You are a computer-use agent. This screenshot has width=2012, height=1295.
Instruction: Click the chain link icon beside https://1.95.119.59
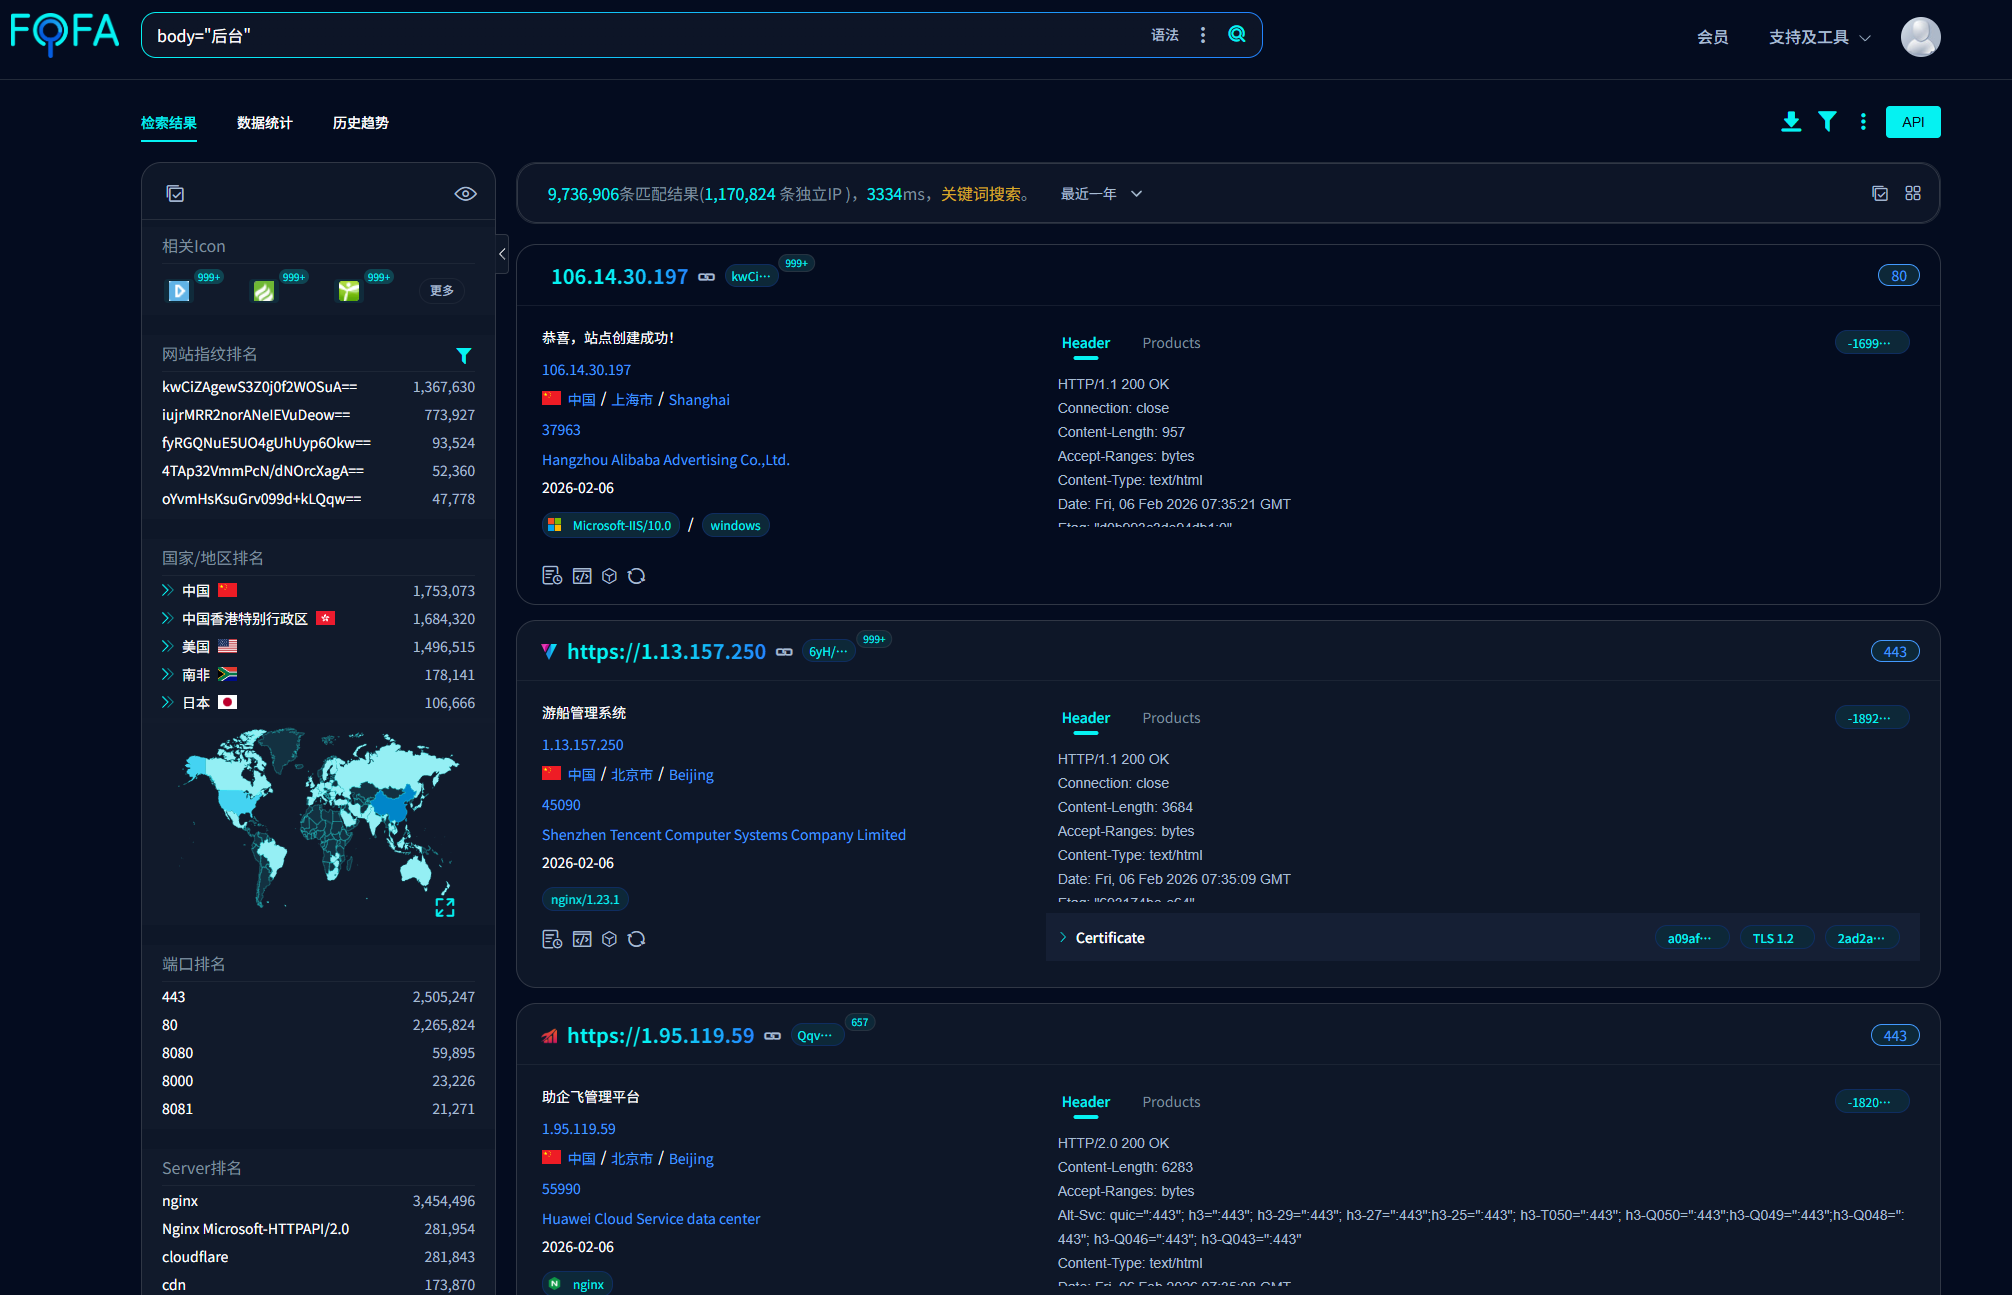coord(773,1036)
